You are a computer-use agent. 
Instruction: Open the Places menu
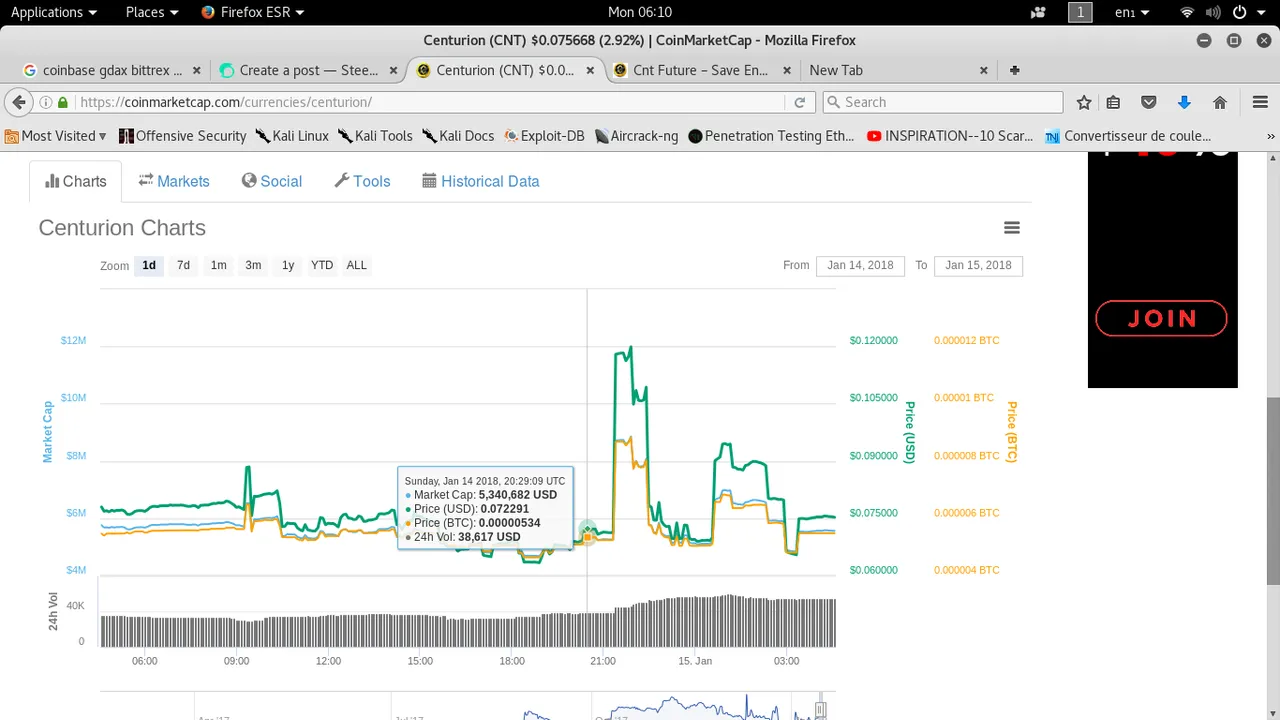(x=152, y=12)
